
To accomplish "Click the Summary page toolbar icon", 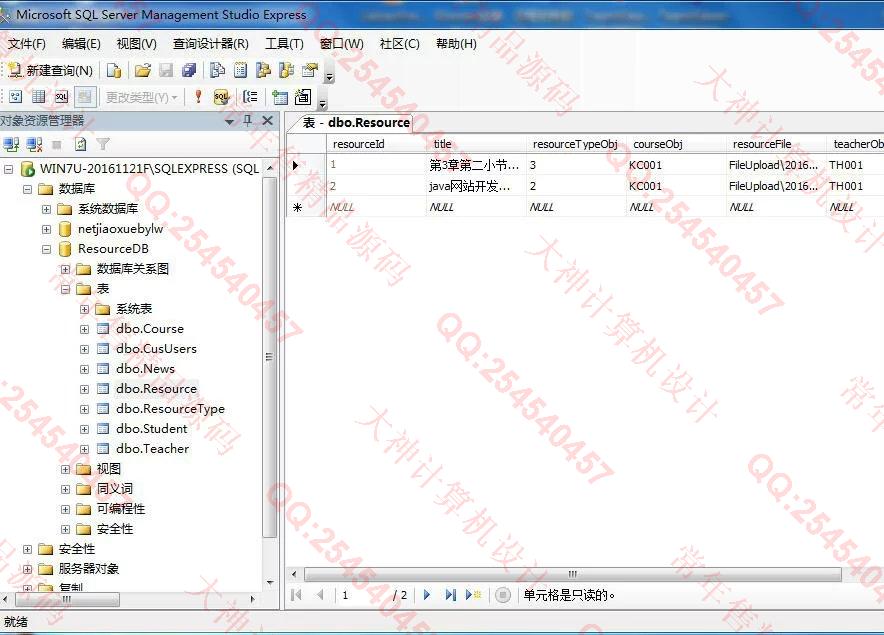I will (240, 70).
